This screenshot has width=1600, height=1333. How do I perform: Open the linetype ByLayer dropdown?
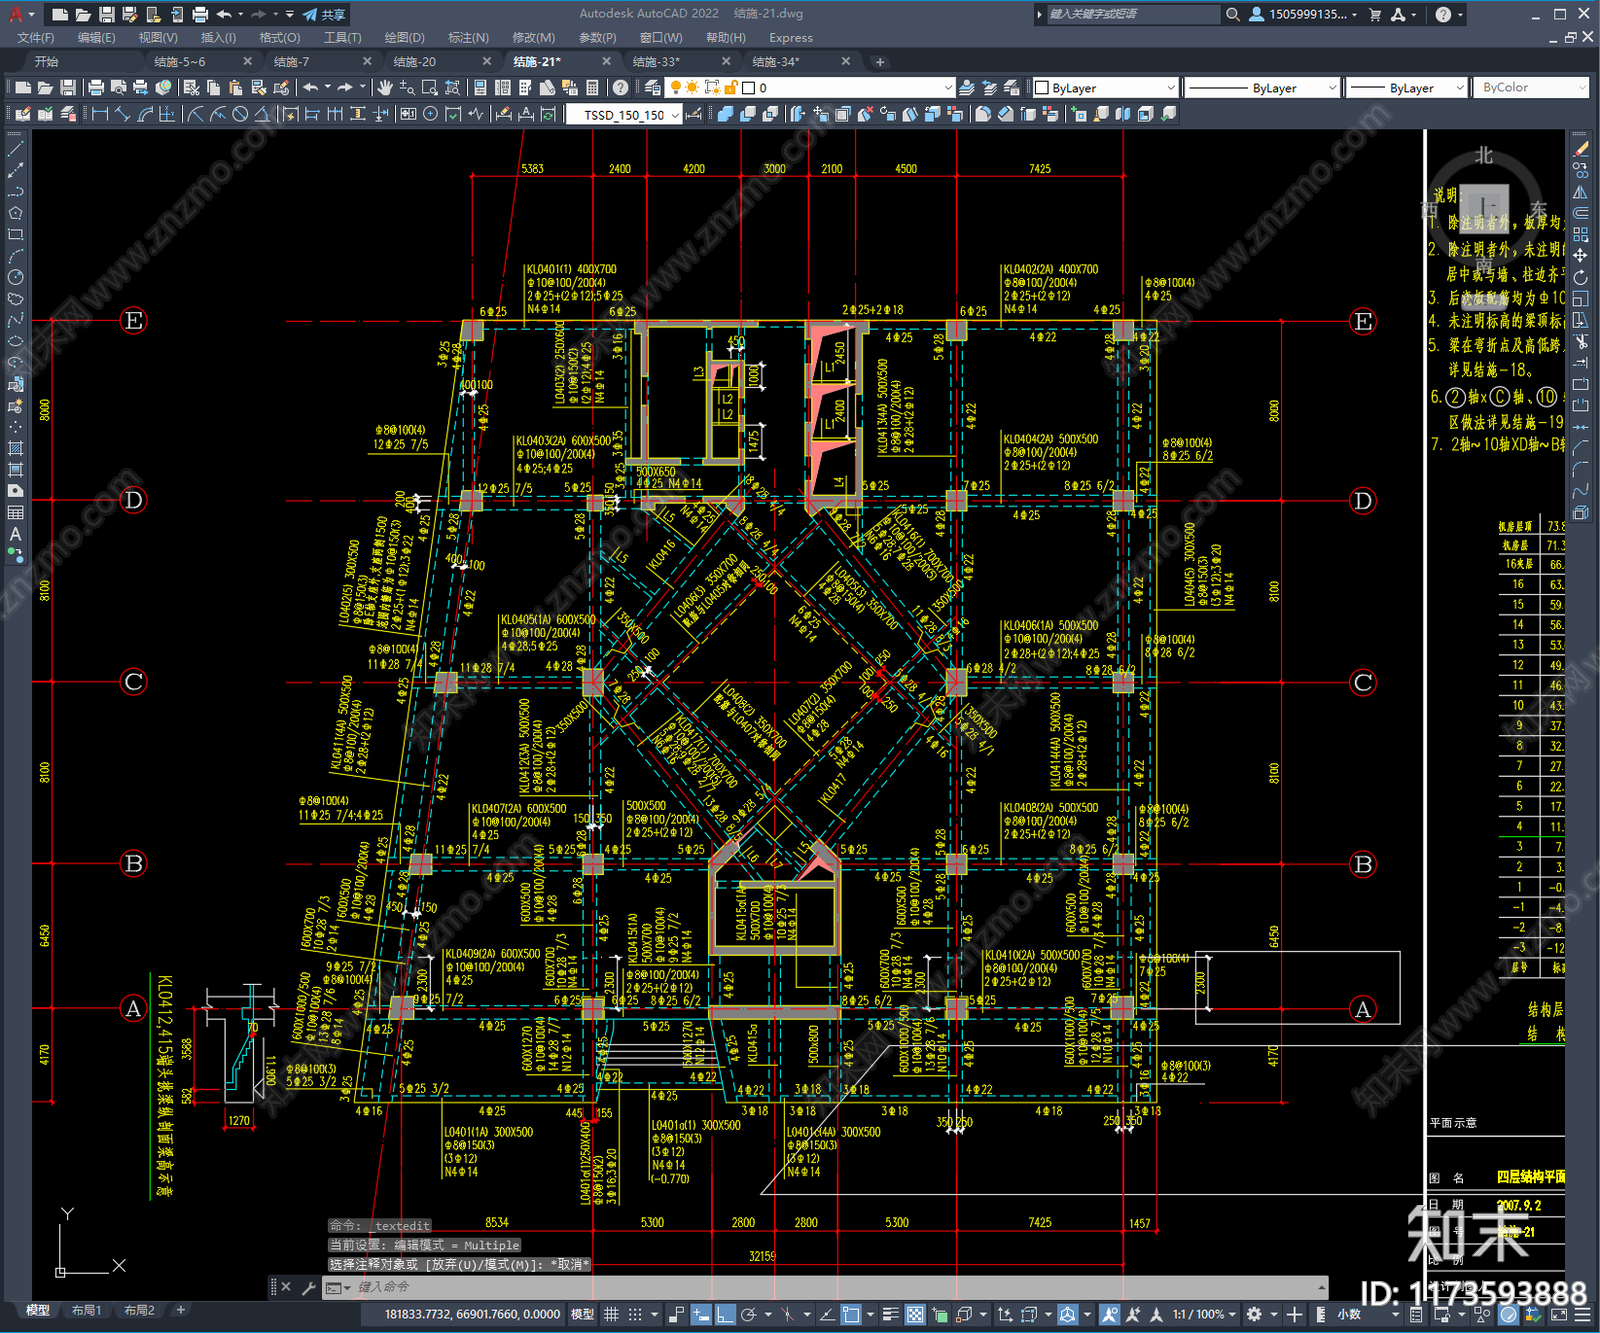point(1332,88)
